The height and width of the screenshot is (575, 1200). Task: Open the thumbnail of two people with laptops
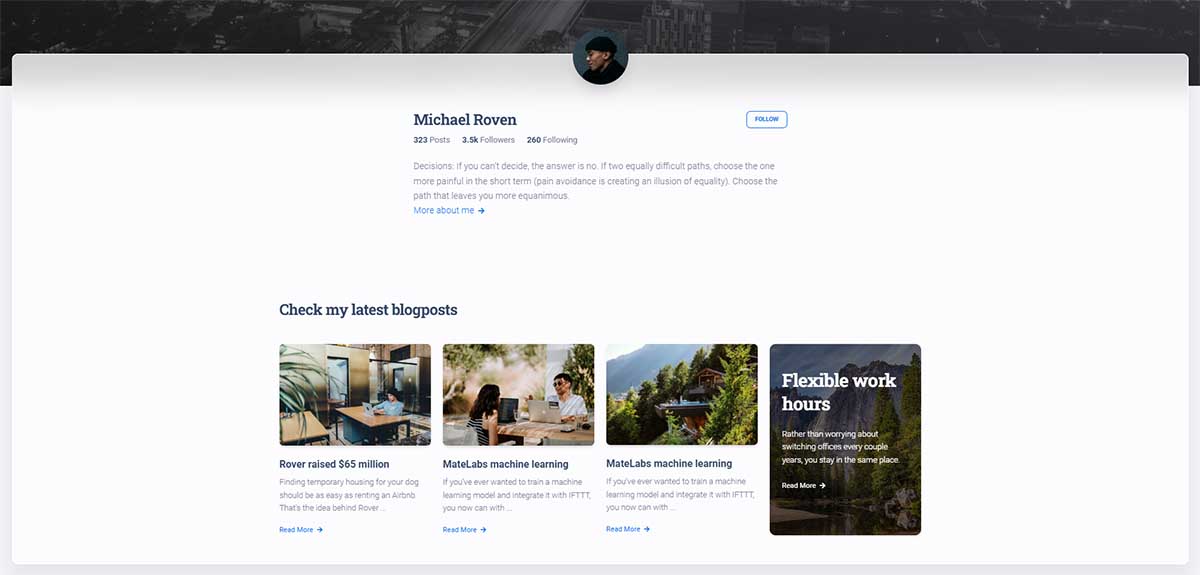point(518,395)
